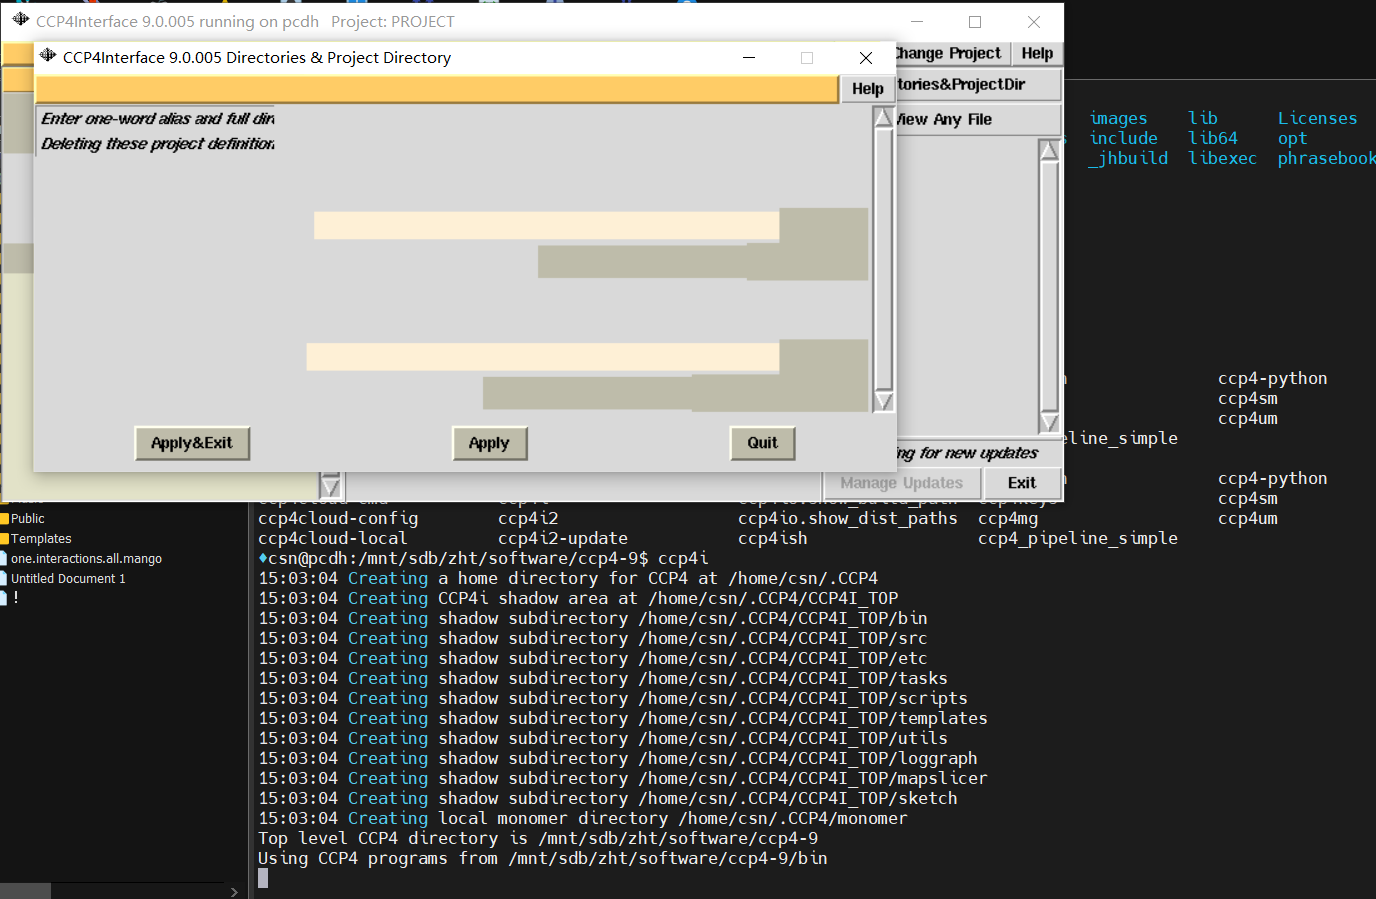Click 'ccp4io.show_dist_paths' in terminal
1376x899 pixels.
[x=848, y=518]
